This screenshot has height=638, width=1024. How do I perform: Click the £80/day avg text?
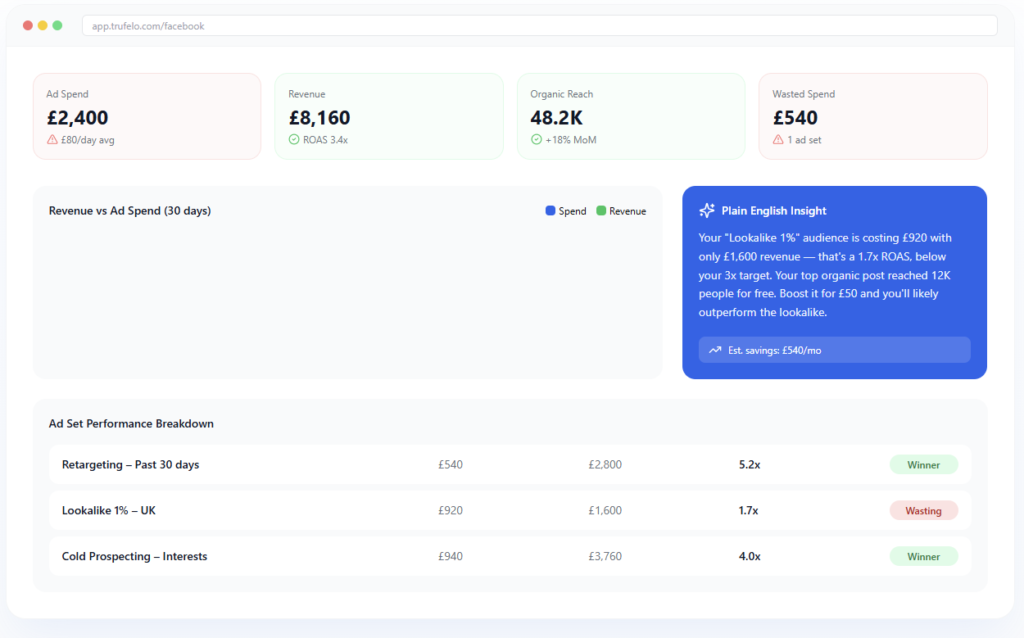coord(88,140)
